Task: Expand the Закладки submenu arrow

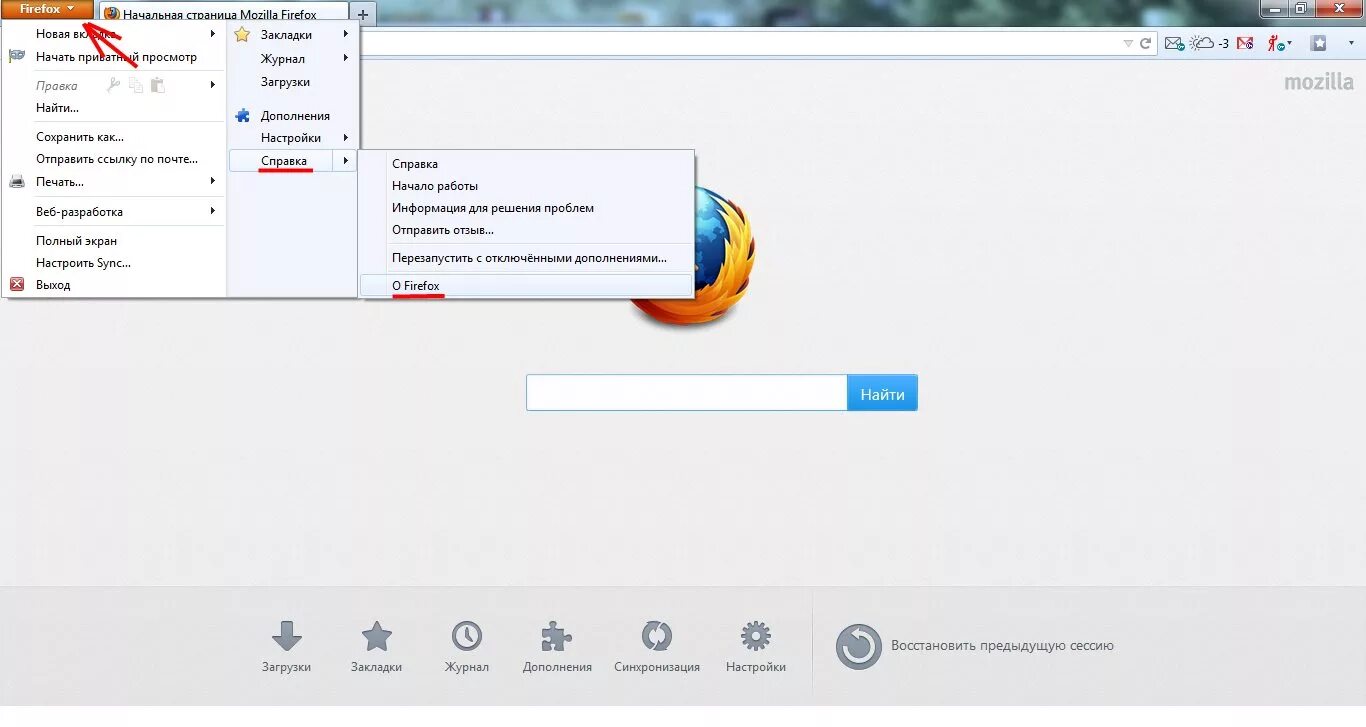Action: 346,35
